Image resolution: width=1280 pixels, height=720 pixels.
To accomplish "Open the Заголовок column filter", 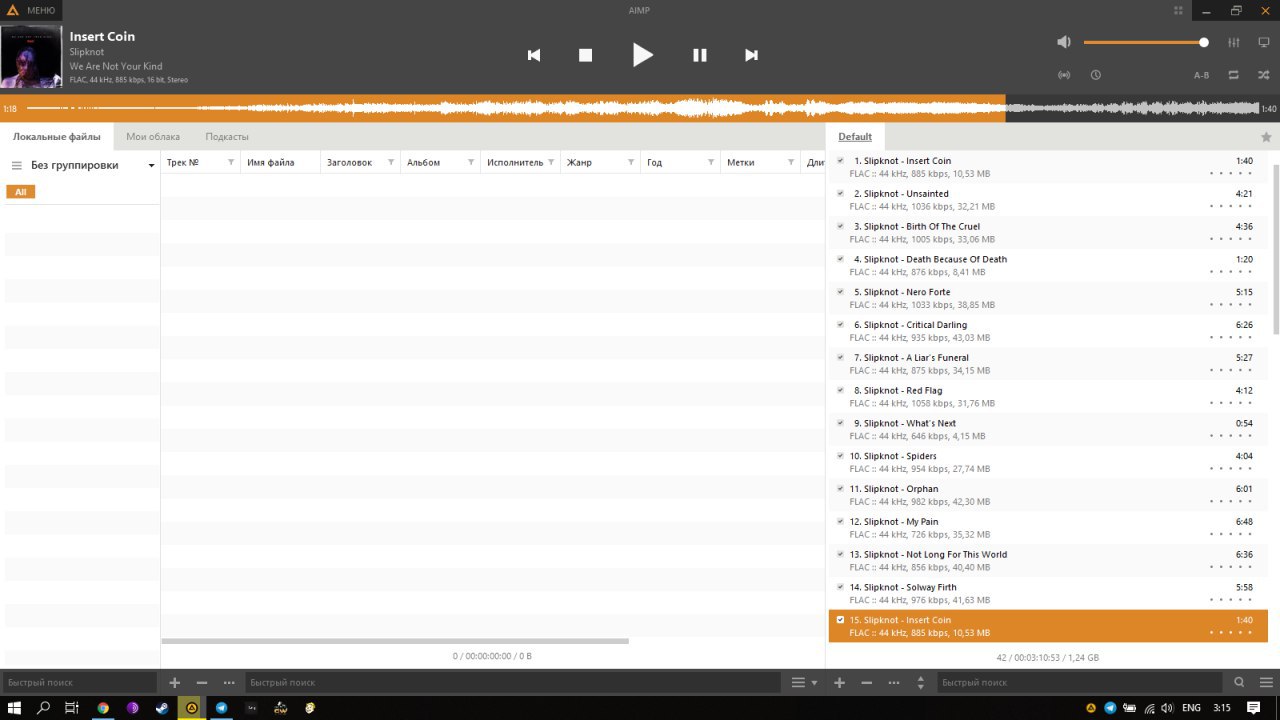I will (x=391, y=162).
